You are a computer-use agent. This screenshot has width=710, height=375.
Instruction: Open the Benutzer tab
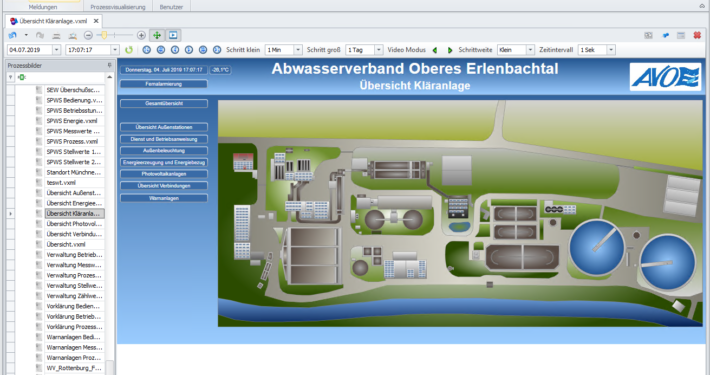pos(171,7)
